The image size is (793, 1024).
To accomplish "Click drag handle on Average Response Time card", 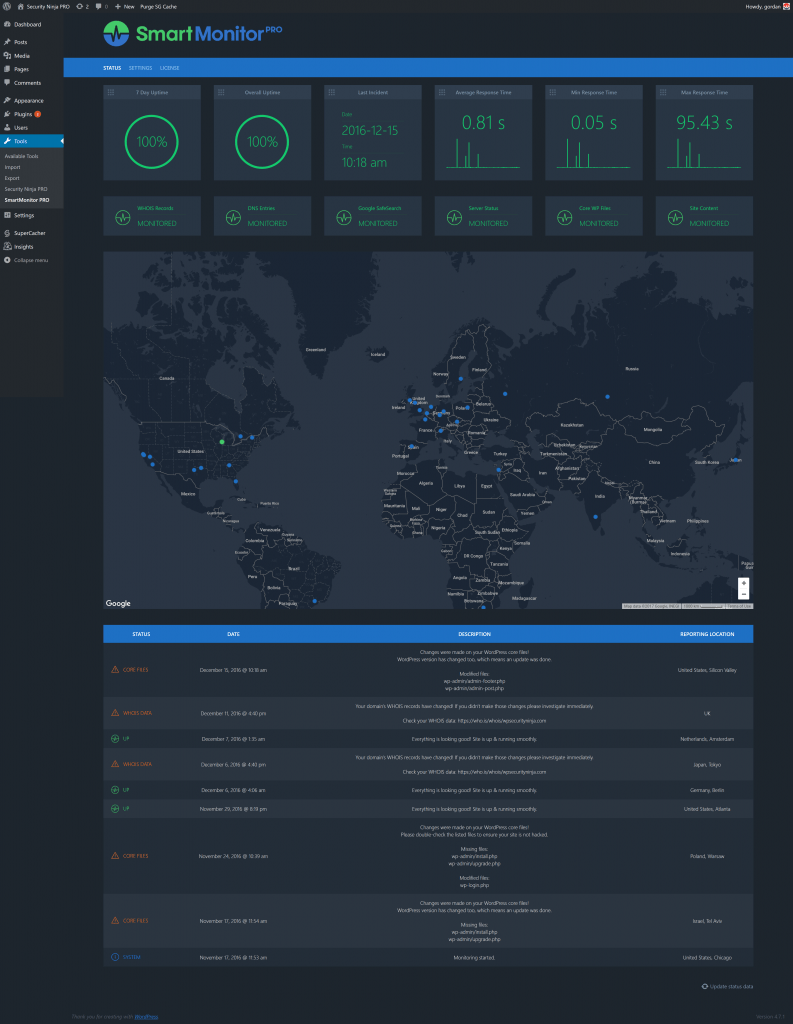I will [442, 92].
